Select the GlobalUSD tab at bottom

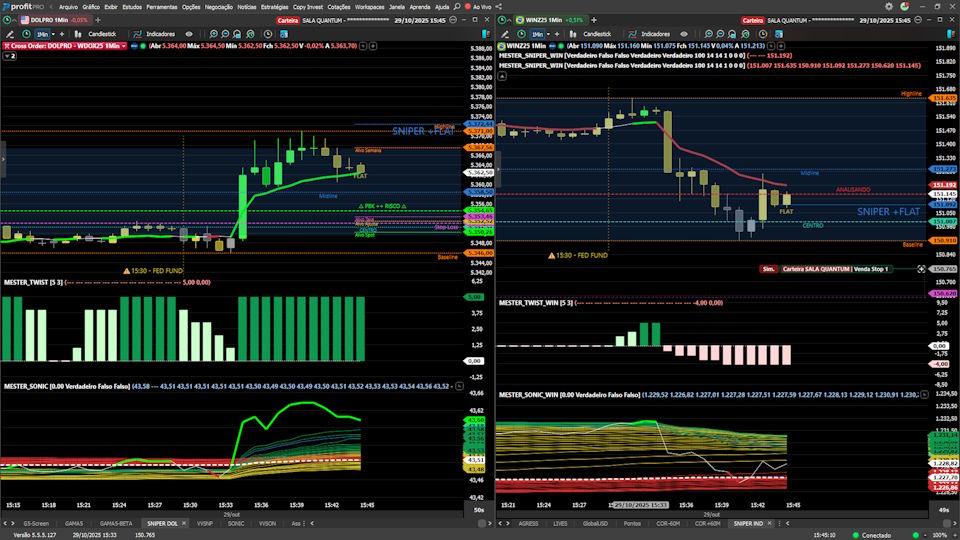tap(596, 523)
